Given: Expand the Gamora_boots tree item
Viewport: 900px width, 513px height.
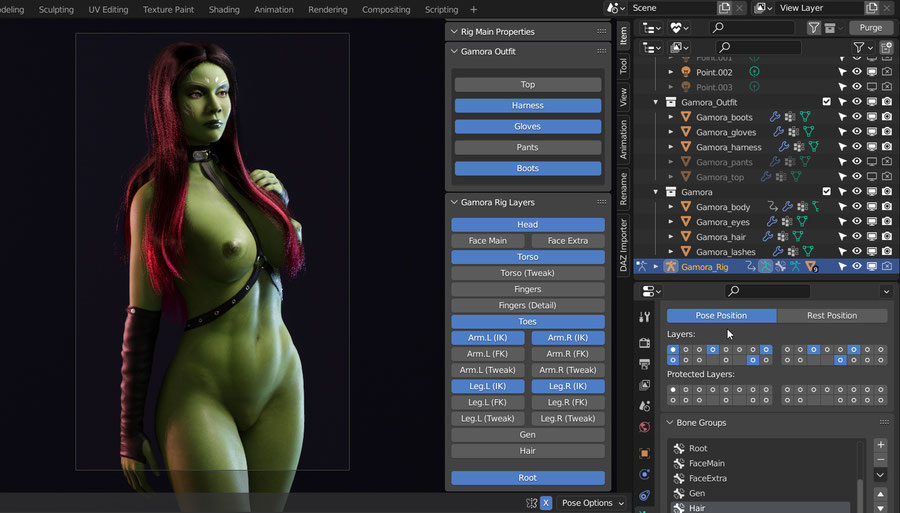Looking at the screenshot, I should pyautogui.click(x=670, y=117).
